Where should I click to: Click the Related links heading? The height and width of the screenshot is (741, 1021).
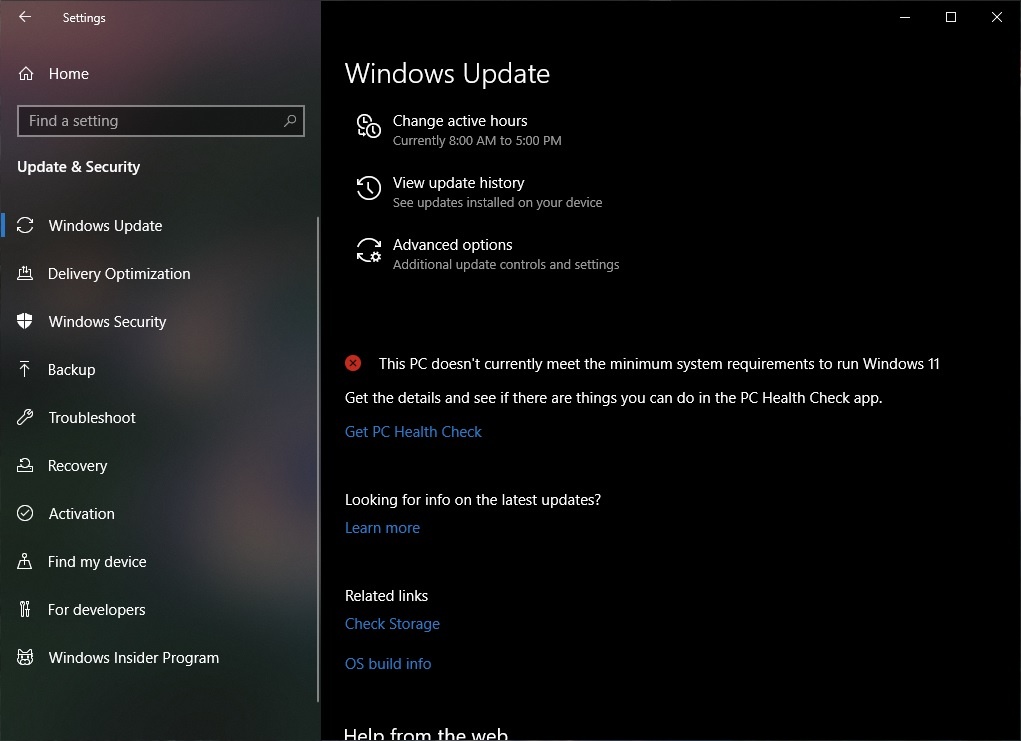(386, 596)
